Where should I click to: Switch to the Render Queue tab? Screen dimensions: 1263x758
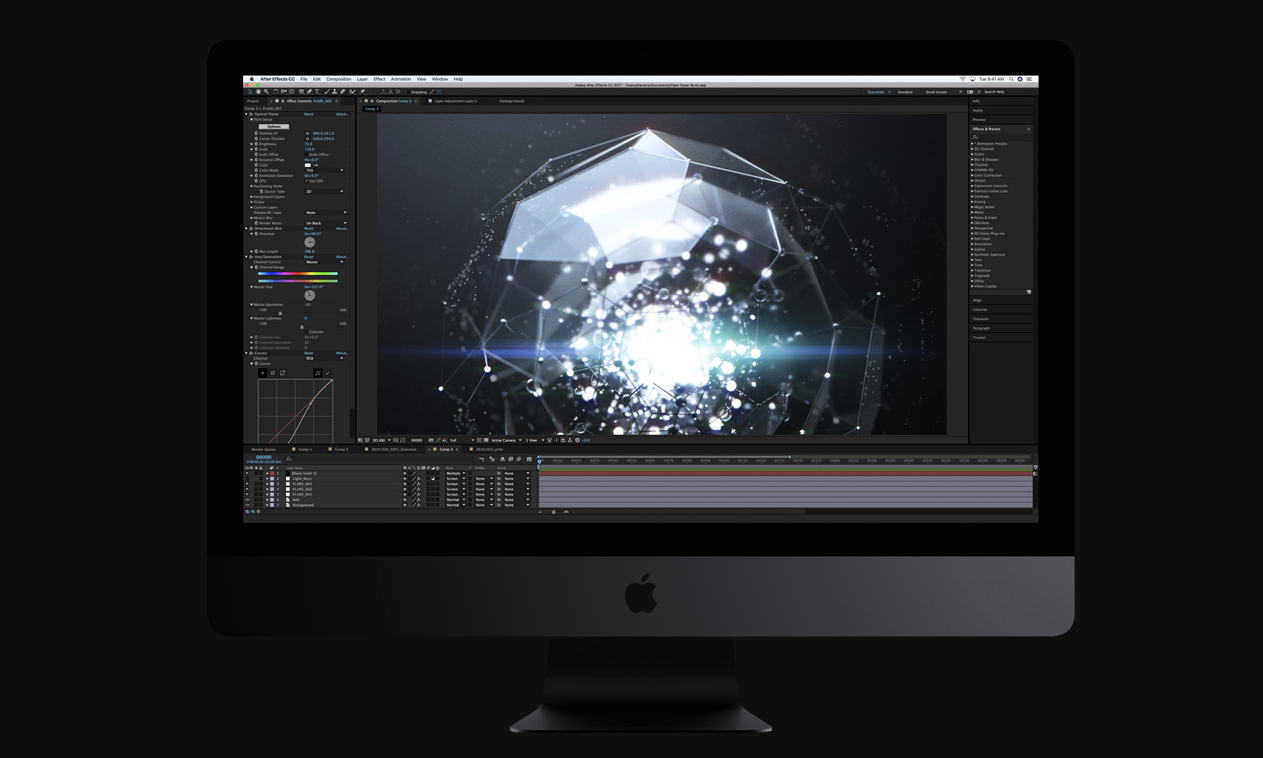click(264, 449)
